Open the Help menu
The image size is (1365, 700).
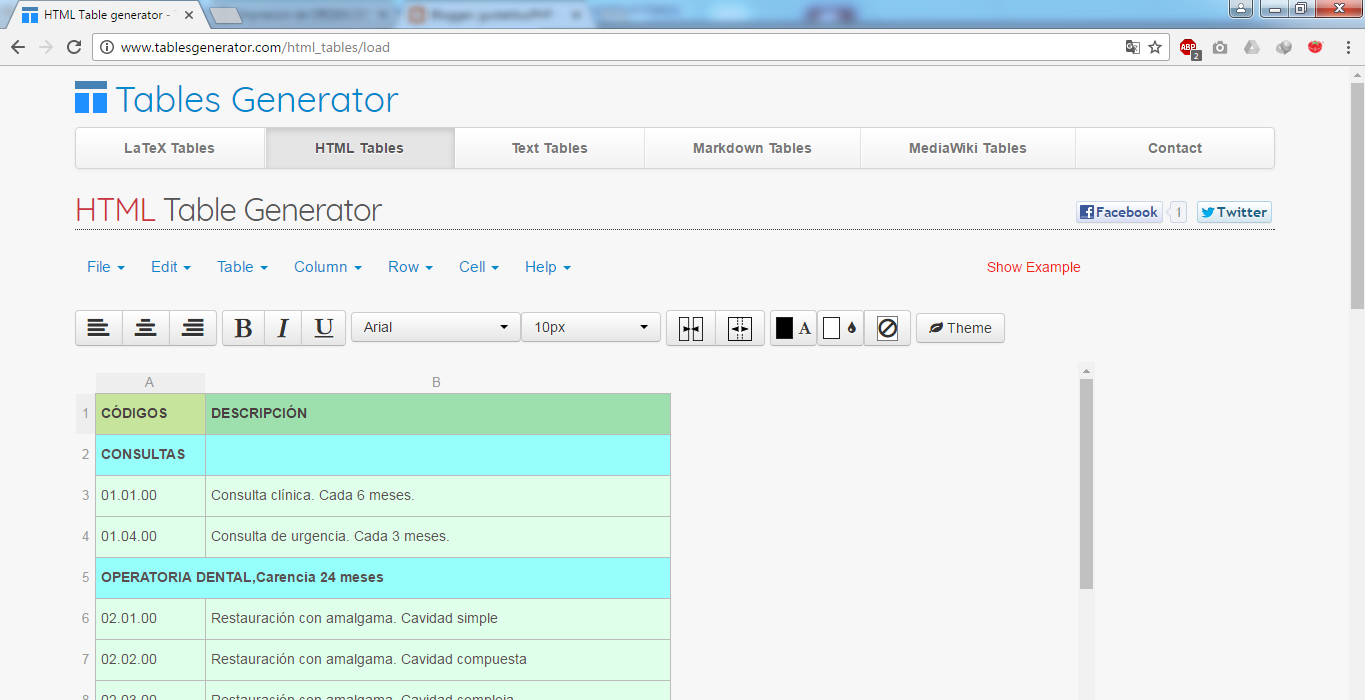tap(547, 267)
